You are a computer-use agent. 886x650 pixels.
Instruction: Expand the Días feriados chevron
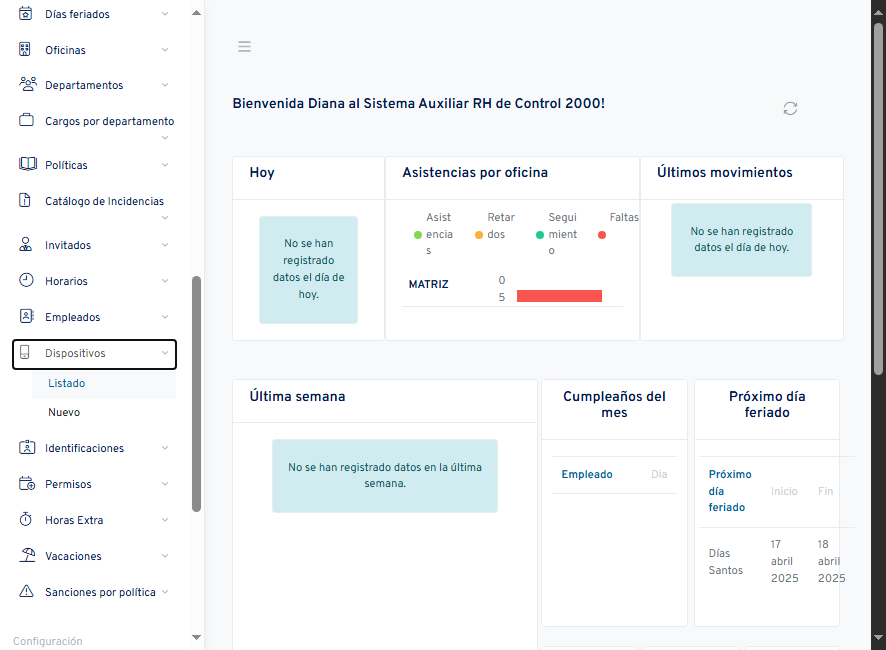[165, 14]
